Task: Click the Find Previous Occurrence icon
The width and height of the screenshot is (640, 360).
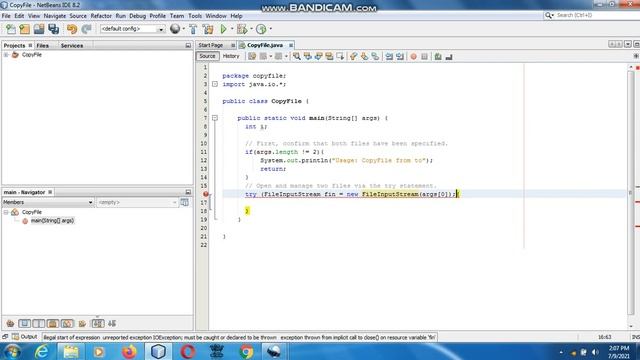Action: pos(308,56)
